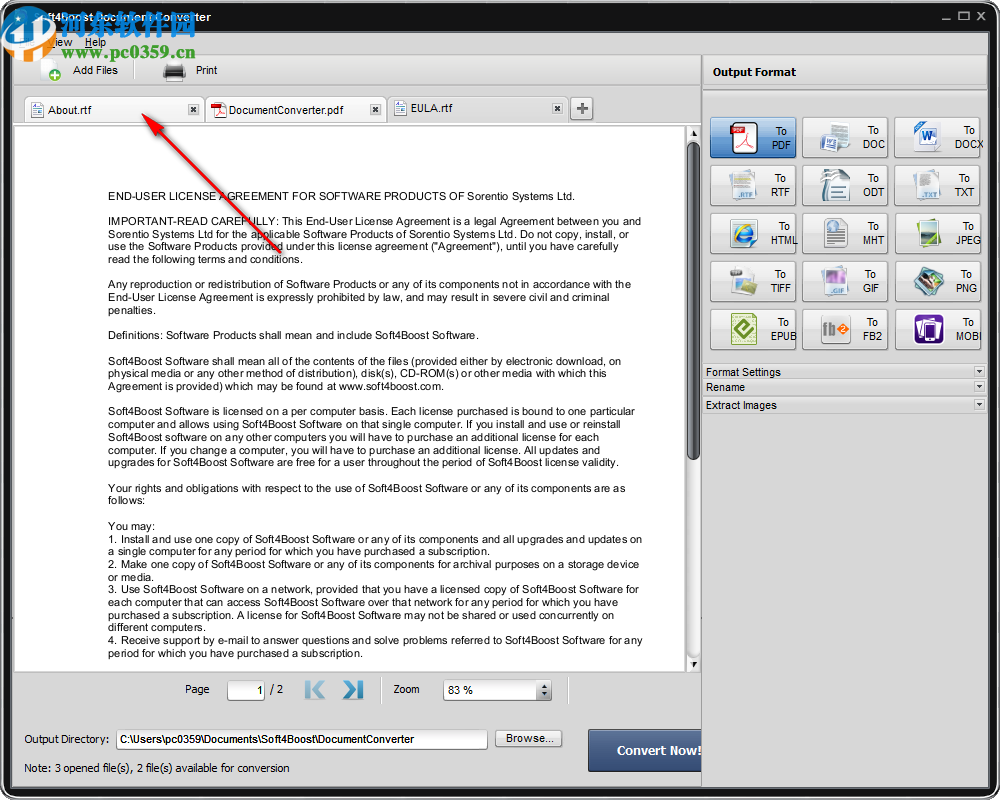Select the To PNG output format
The width and height of the screenshot is (1000, 800).
pyautogui.click(x=937, y=281)
